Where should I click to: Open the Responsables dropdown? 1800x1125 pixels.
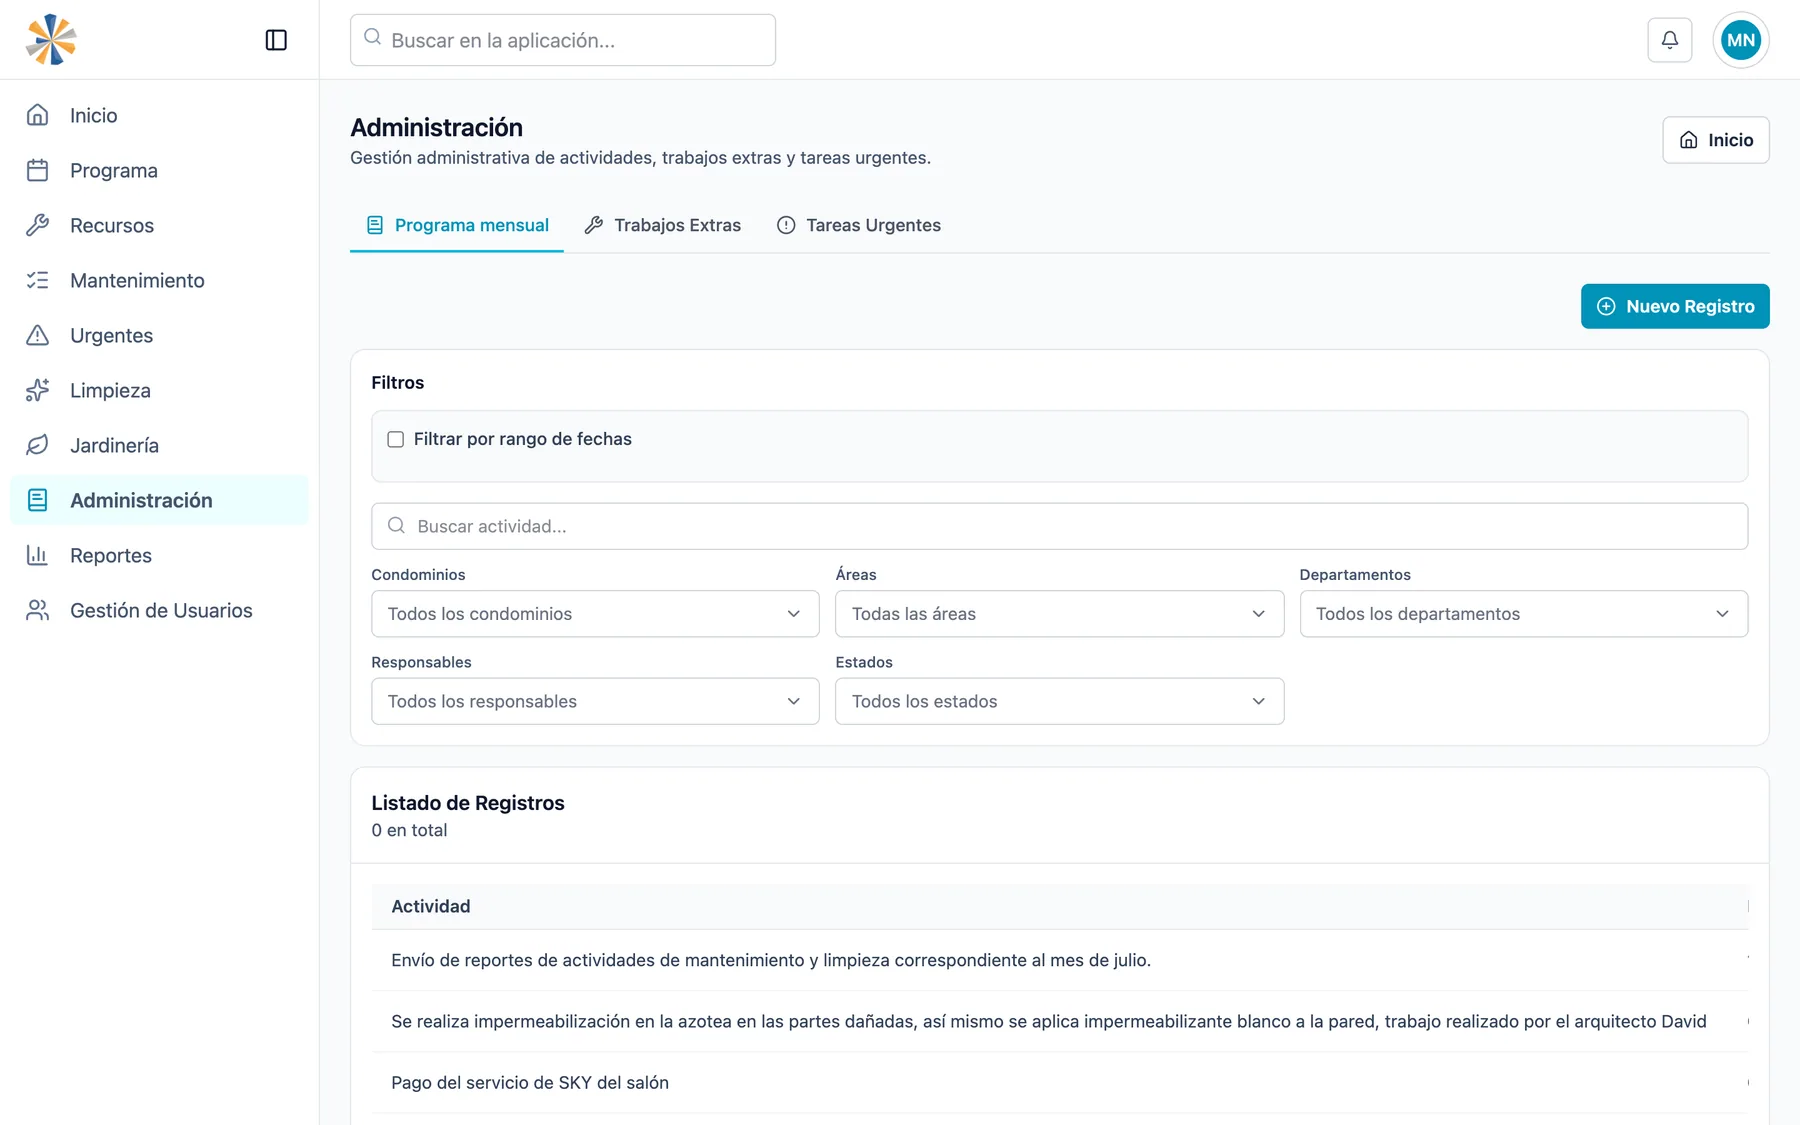(595, 701)
